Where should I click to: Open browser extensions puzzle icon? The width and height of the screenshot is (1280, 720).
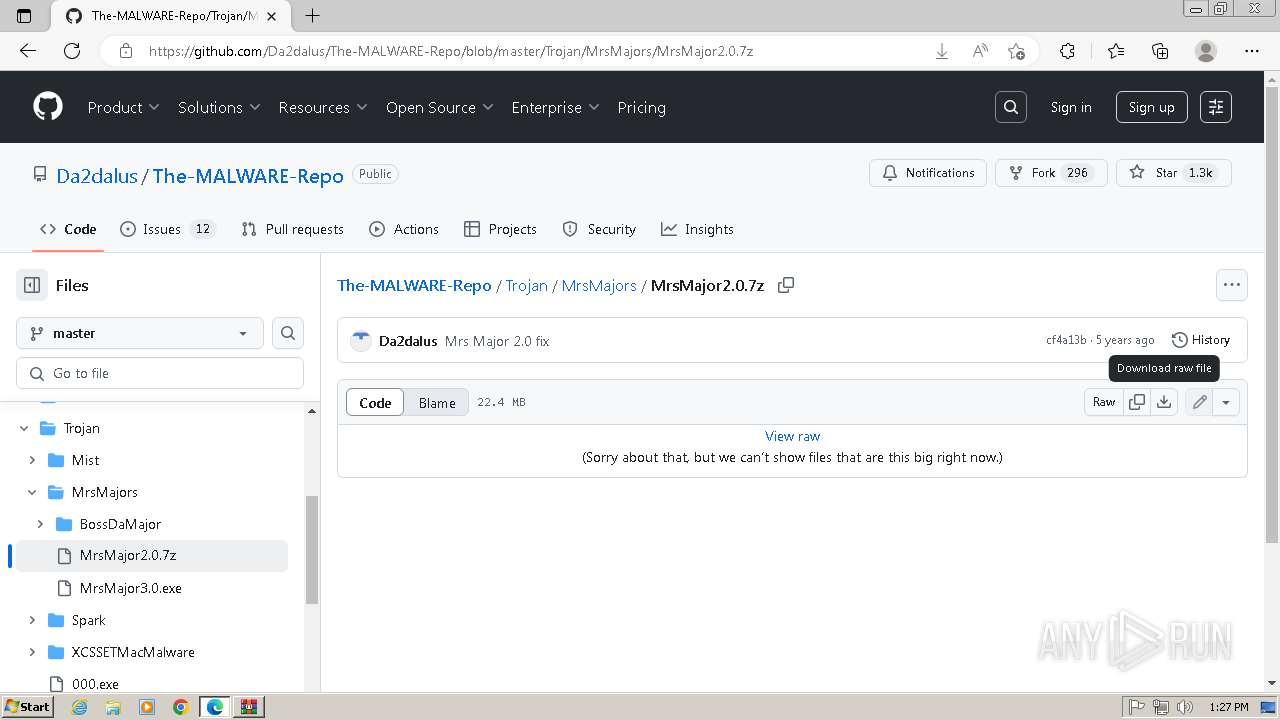pos(1067,51)
